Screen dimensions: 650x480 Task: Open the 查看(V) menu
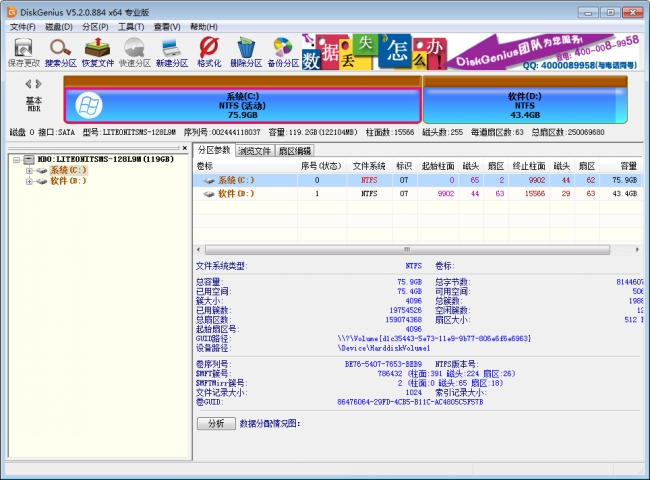pos(167,27)
